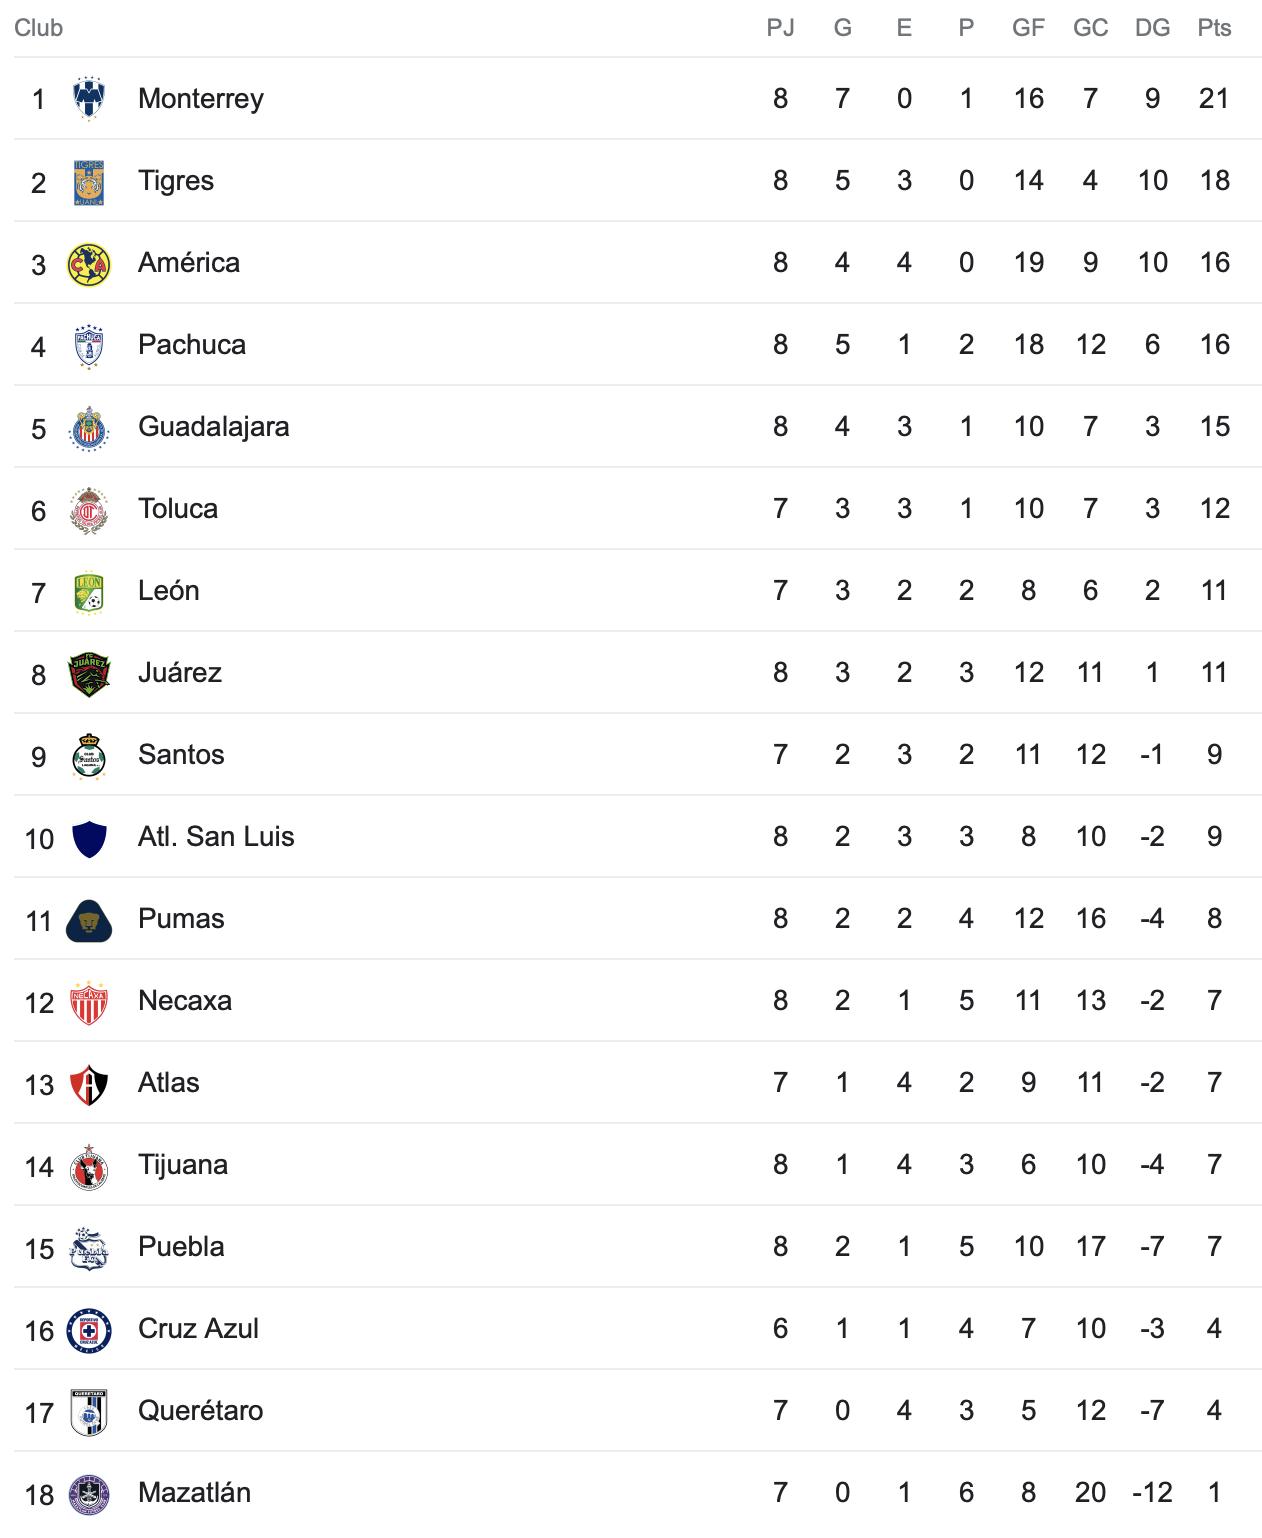
Task: Open the Toluca team name link
Action: [x=178, y=508]
